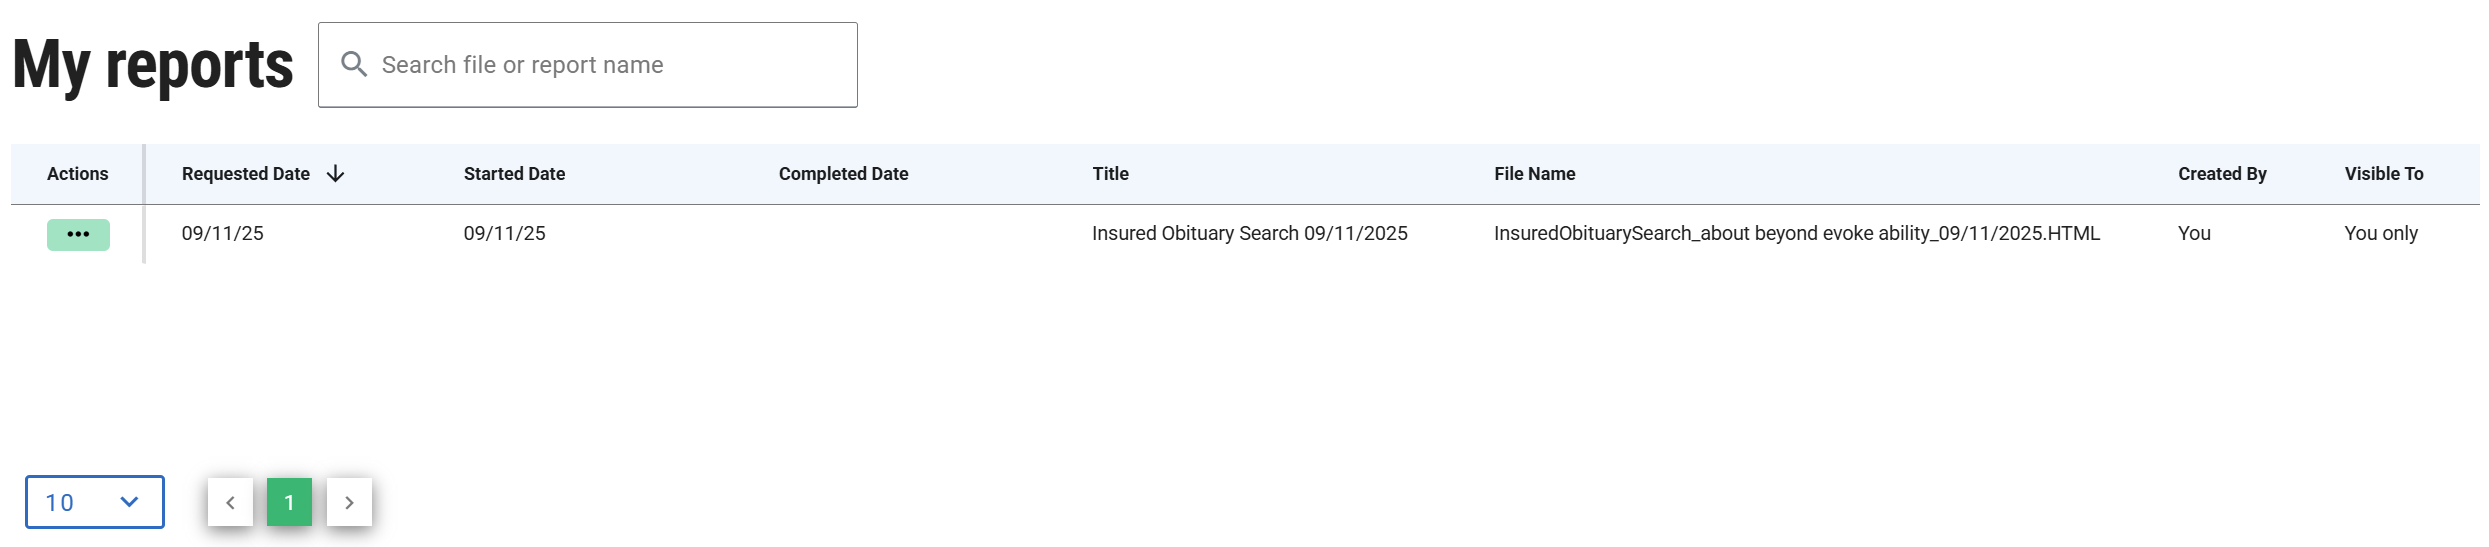Sort by Requested Date column
Screen dimensions: 2489x547
coord(246,174)
